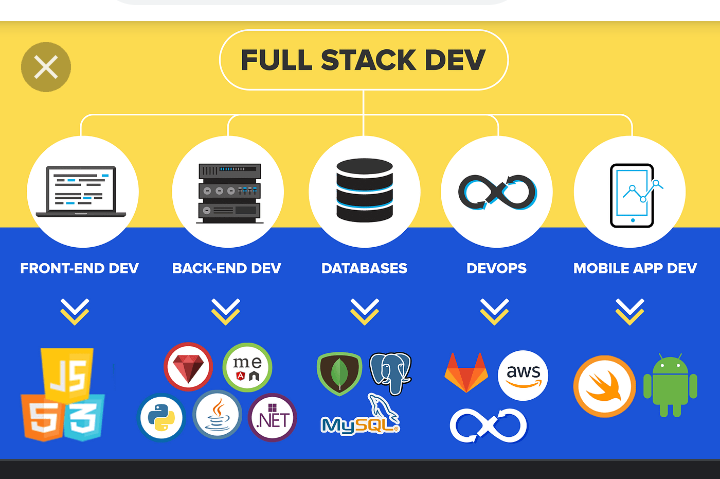Click the MongoDB leaf shield logo

click(x=340, y=374)
